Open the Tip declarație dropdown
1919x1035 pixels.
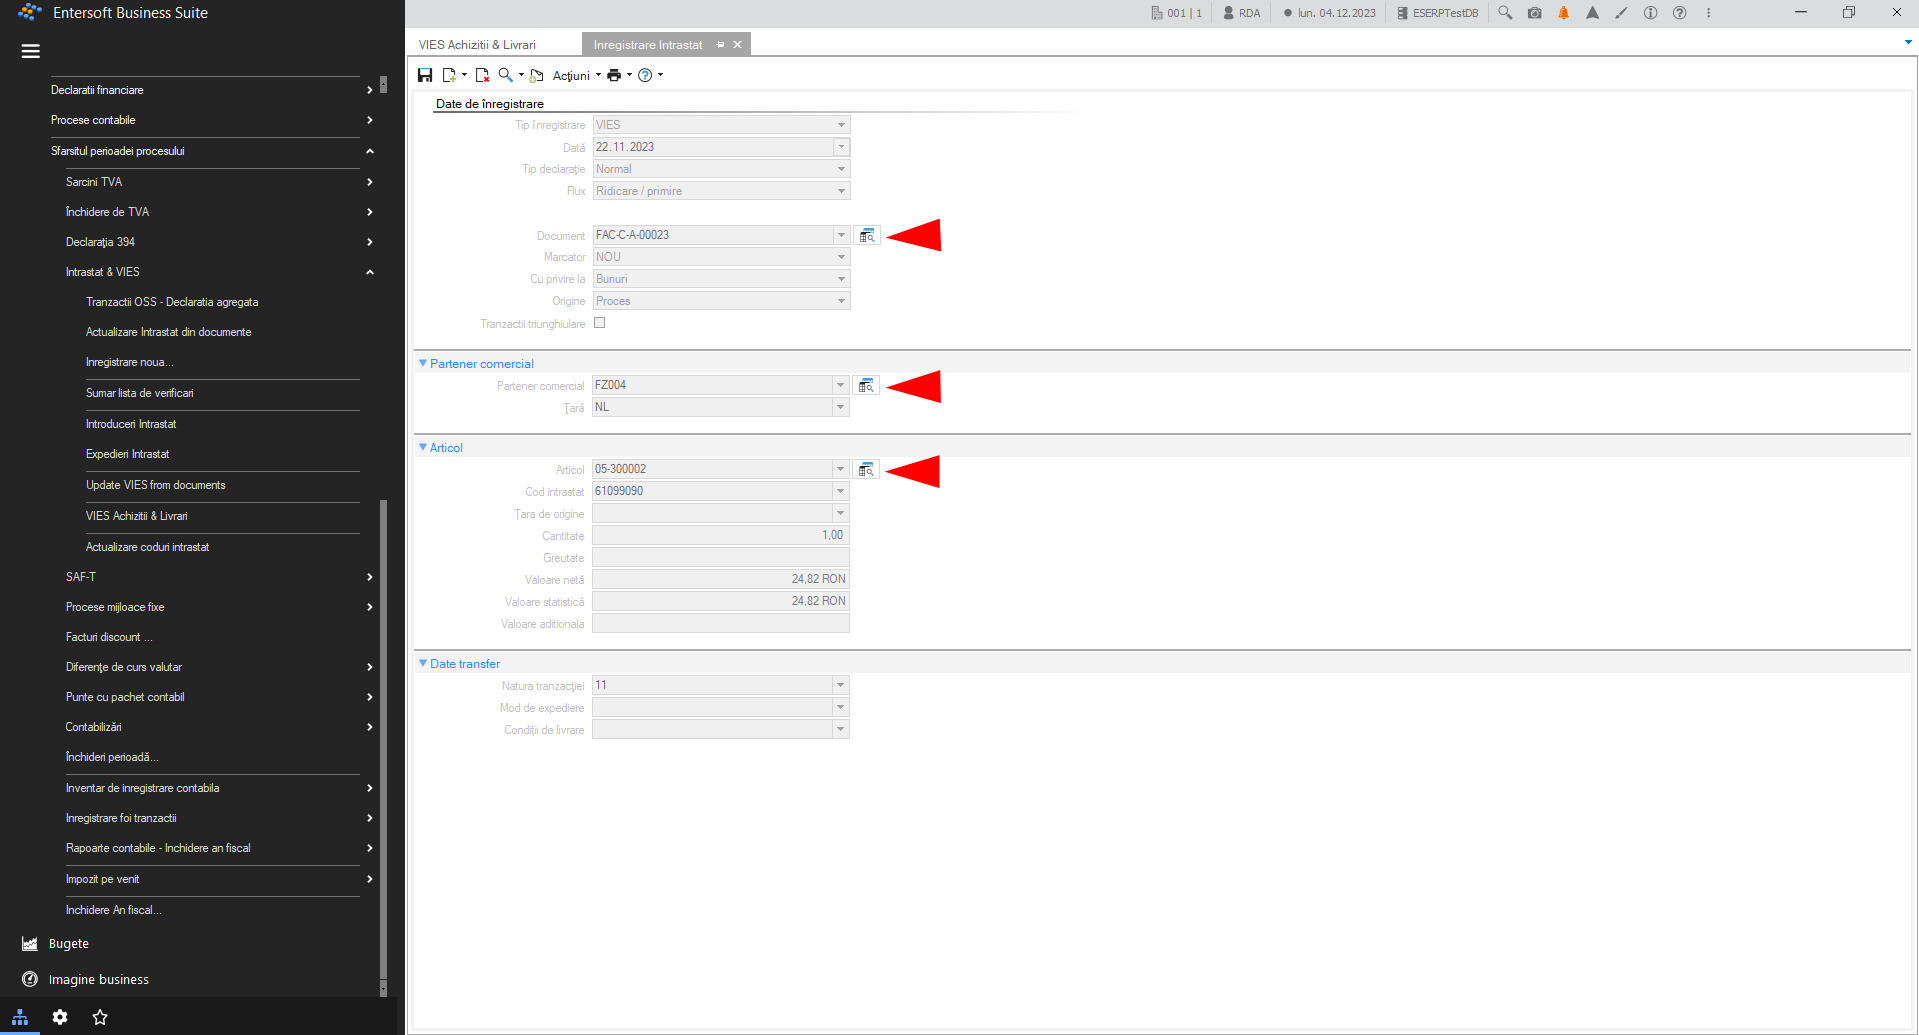721,169
